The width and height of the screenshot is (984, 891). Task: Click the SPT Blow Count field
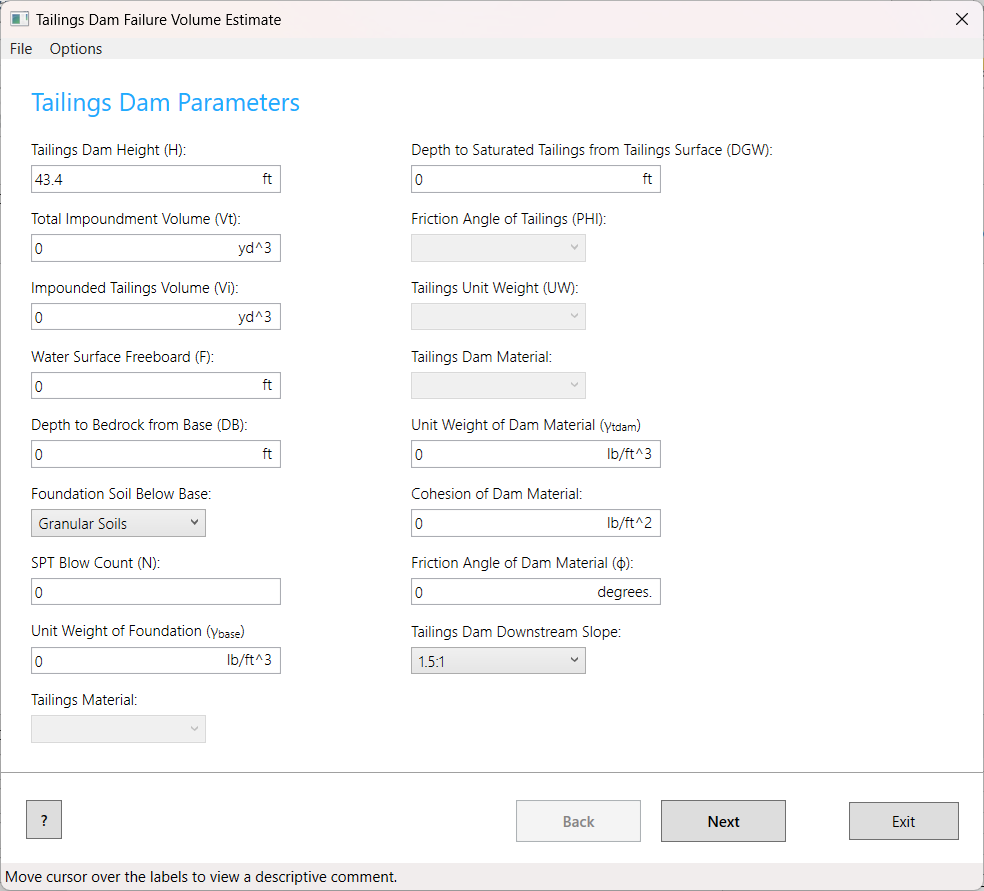pyautogui.click(x=155, y=592)
